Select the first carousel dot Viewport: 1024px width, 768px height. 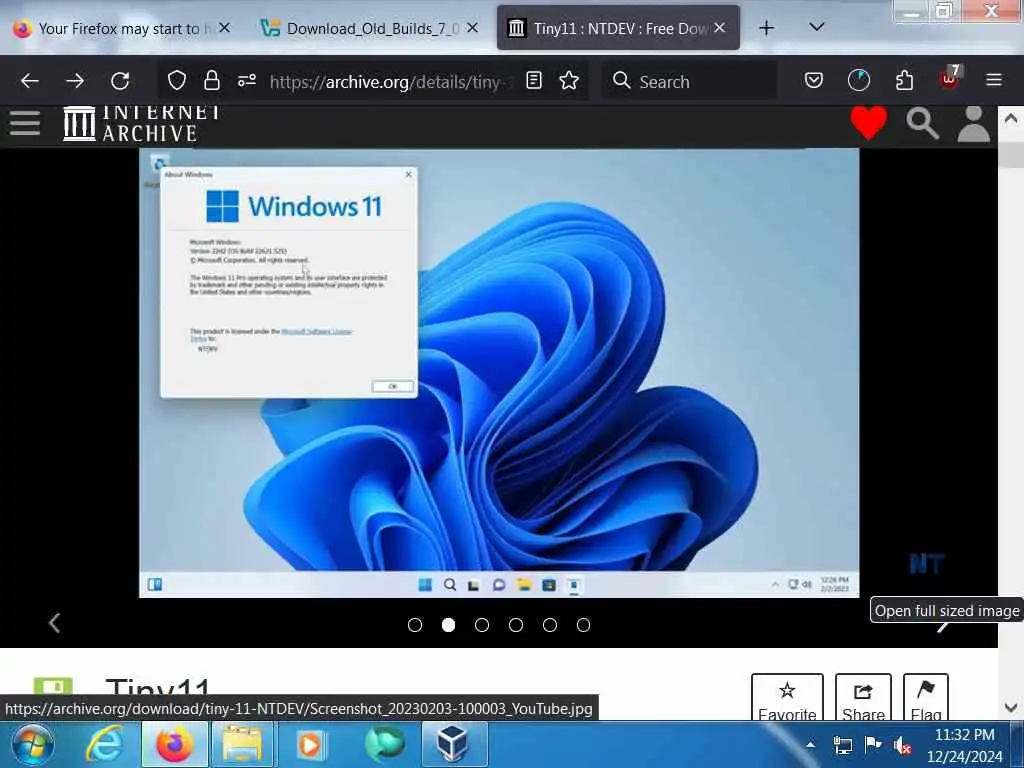pyautogui.click(x=415, y=625)
